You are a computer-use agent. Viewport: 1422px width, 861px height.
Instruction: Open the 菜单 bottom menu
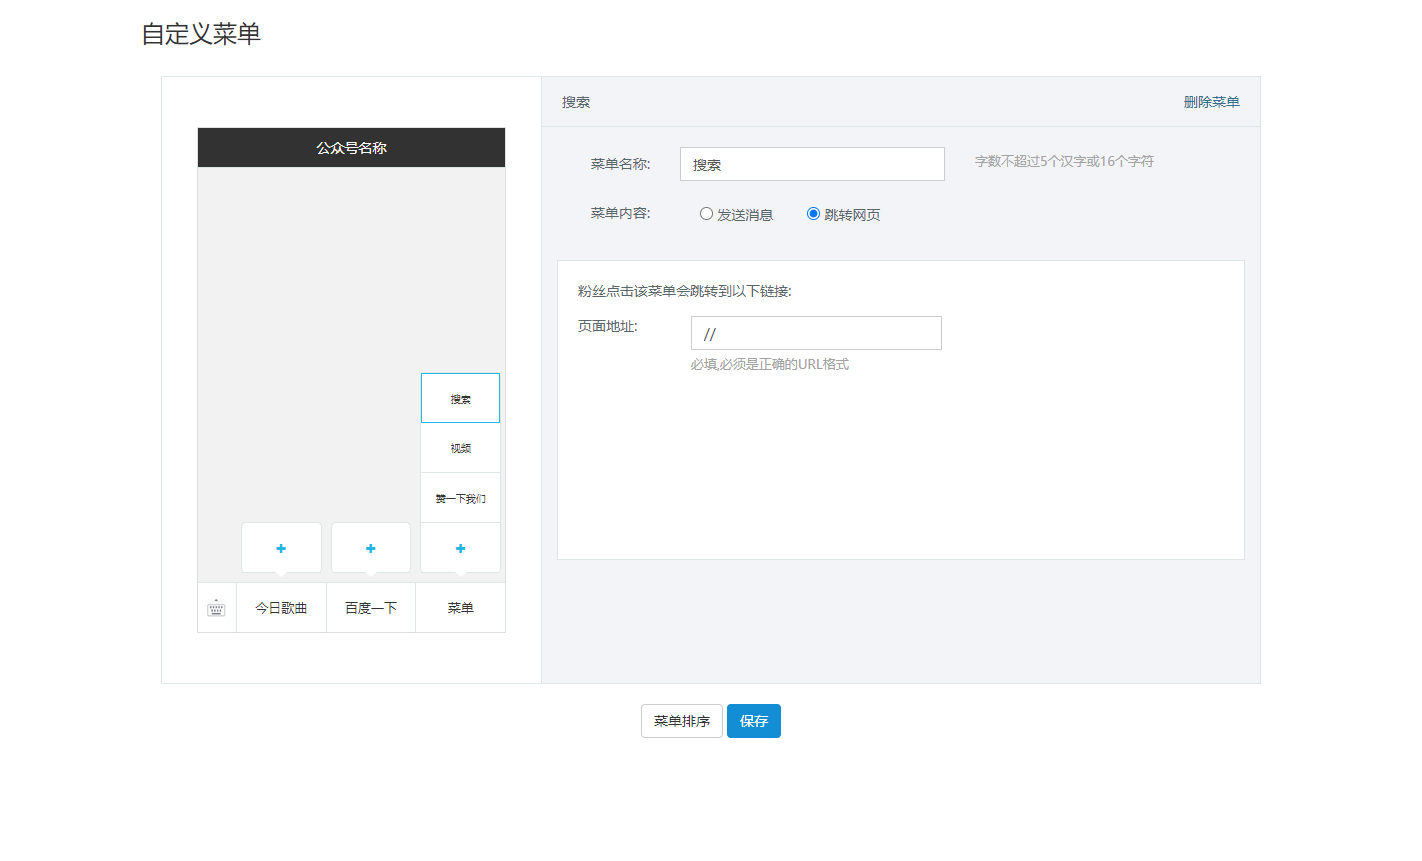[460, 608]
